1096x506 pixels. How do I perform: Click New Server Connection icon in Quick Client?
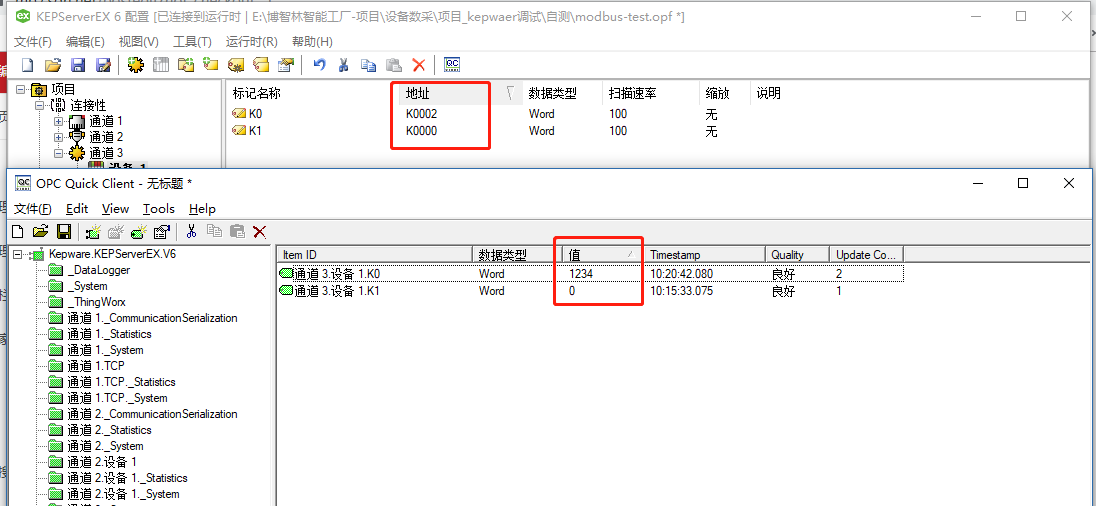(x=93, y=231)
